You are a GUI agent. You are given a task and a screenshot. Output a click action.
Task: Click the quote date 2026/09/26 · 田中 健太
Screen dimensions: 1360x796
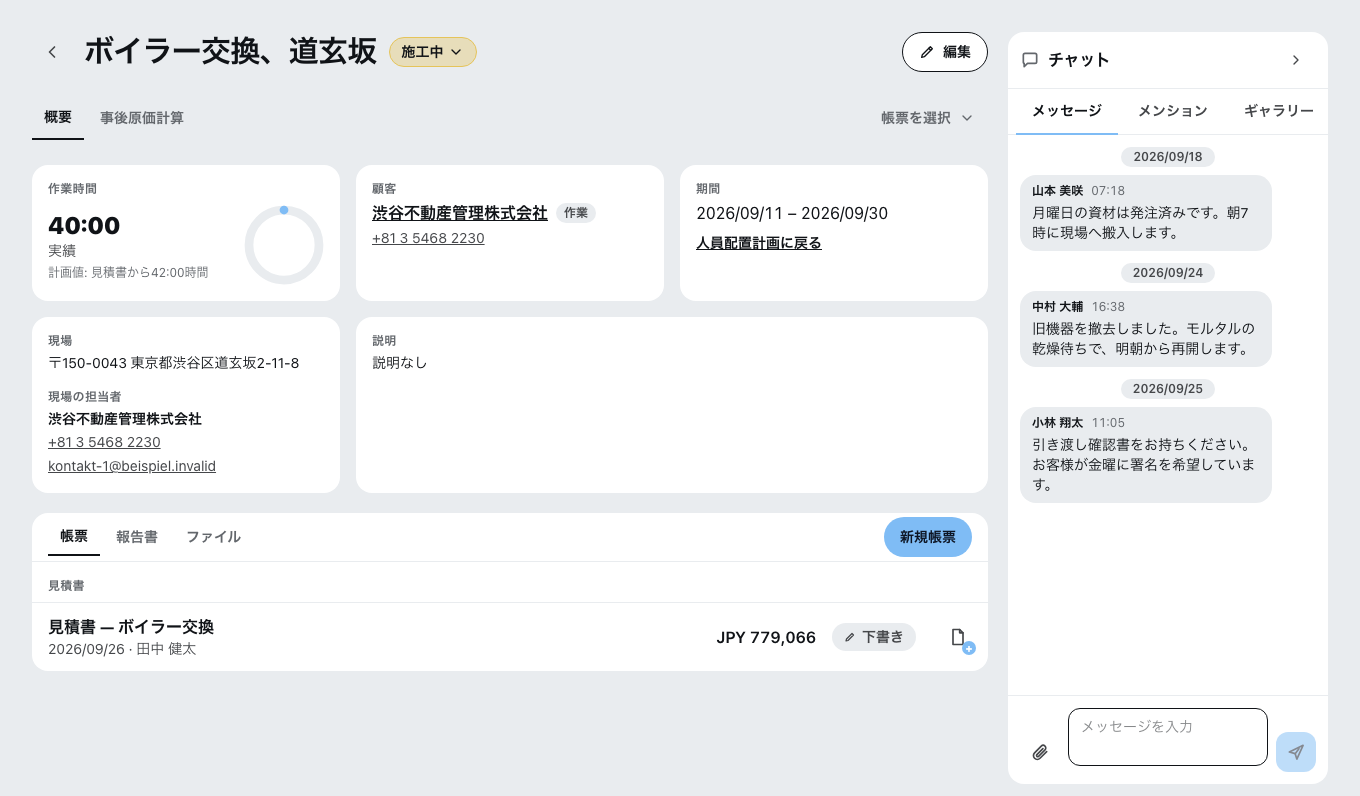122,649
